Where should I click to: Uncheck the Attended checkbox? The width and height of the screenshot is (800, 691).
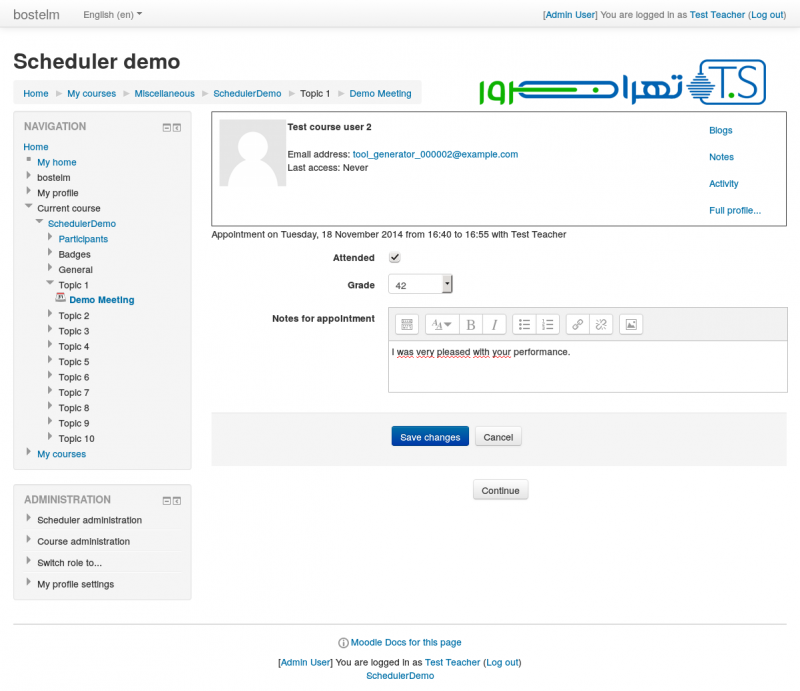(x=395, y=258)
